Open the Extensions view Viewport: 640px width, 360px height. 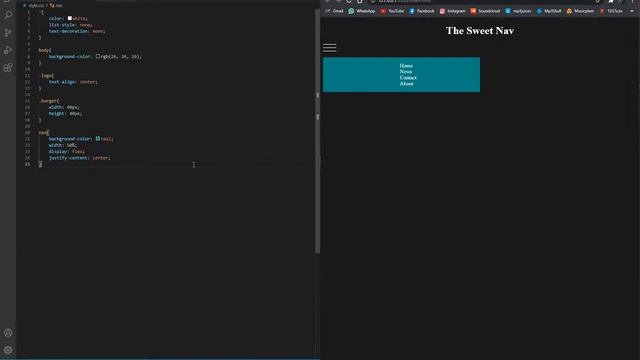pyautogui.click(x=8, y=68)
